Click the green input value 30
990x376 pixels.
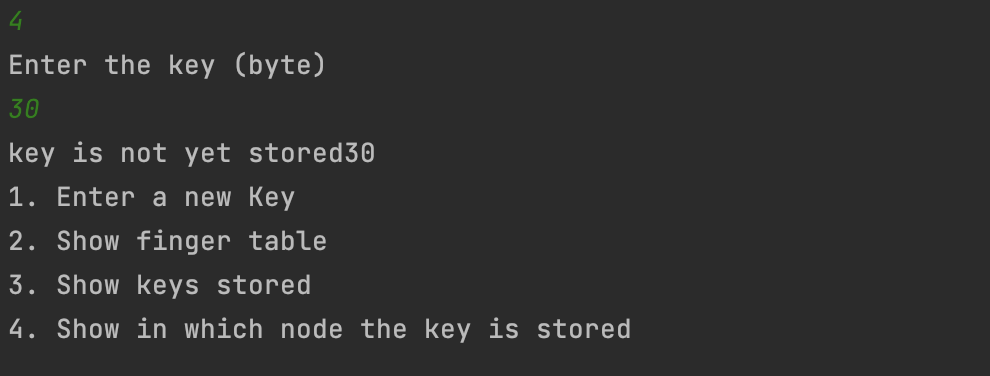(x=24, y=109)
